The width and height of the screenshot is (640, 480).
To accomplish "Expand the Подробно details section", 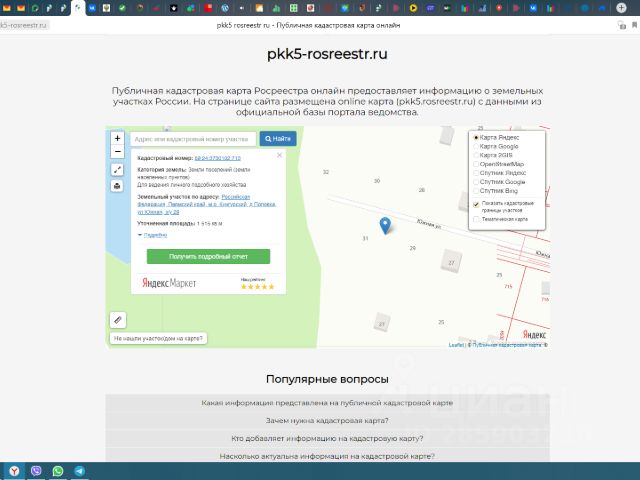I will pyautogui.click(x=155, y=234).
